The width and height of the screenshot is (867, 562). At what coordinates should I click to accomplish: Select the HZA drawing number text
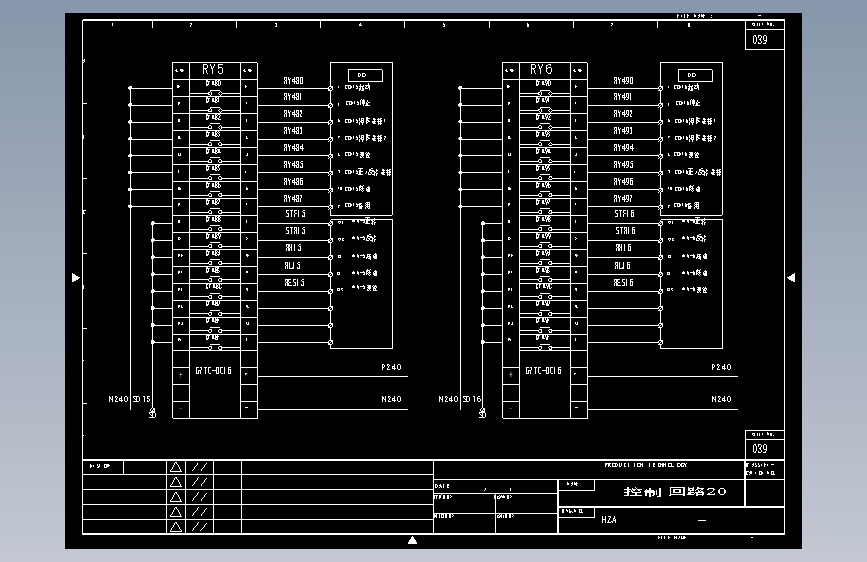click(x=609, y=520)
